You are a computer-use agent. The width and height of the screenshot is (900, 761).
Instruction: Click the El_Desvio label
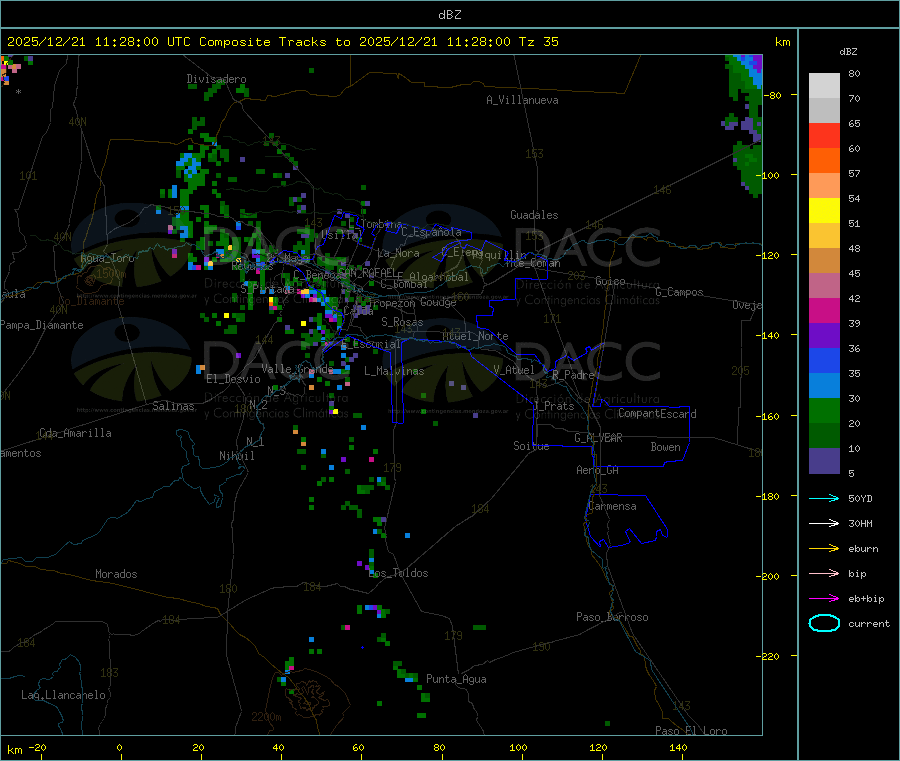pos(234,379)
